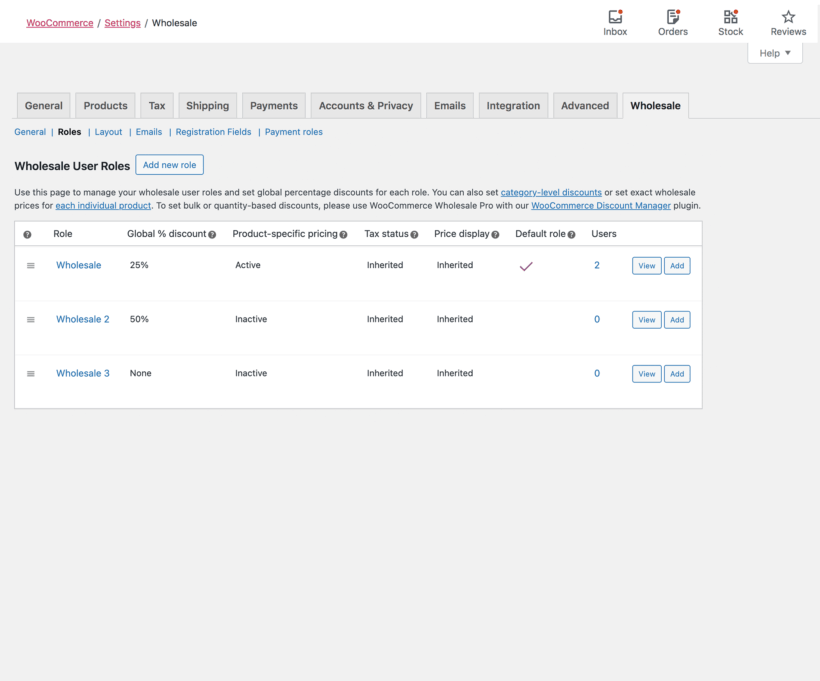820x681 pixels.
Task: Click the drag handle beside Wholesale 3
Action: [30, 373]
